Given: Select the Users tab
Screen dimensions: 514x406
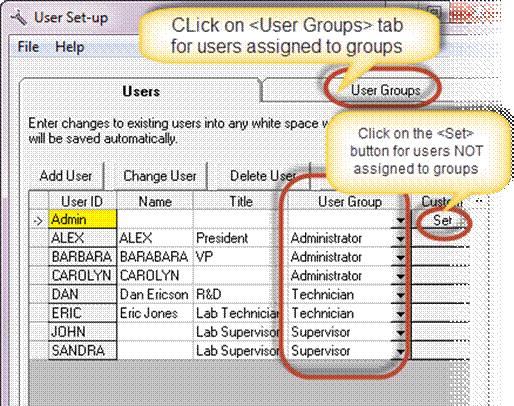Looking at the screenshot, I should 141,91.
